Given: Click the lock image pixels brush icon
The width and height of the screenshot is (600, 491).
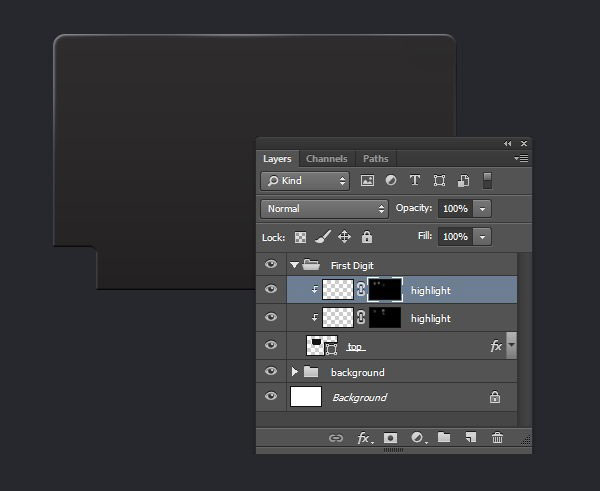Looking at the screenshot, I should click(x=322, y=237).
